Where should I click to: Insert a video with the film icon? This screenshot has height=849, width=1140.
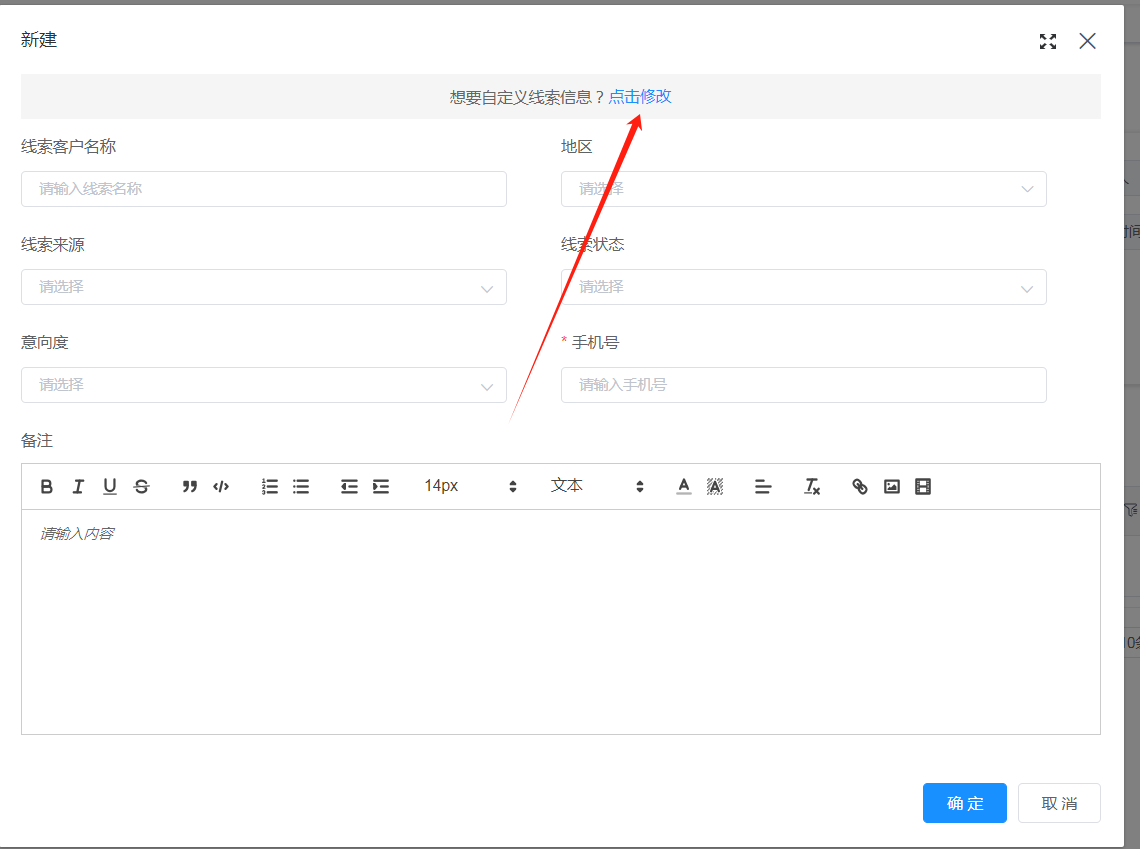coord(923,487)
